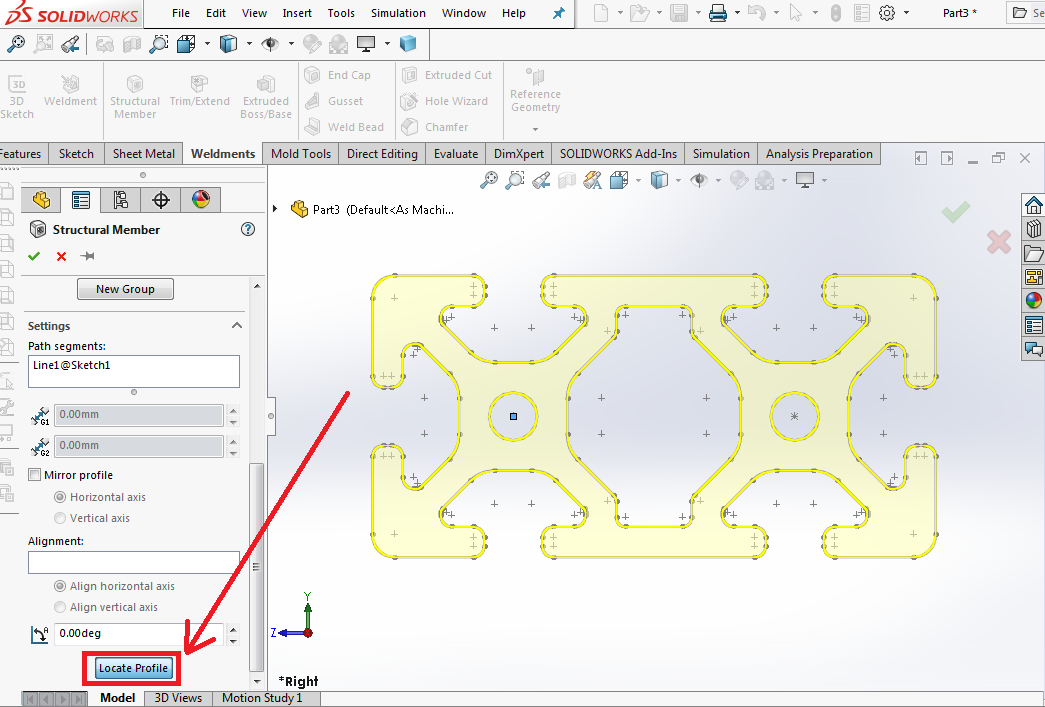
Task: Increase the rotation angle stepper
Action: coord(233,628)
